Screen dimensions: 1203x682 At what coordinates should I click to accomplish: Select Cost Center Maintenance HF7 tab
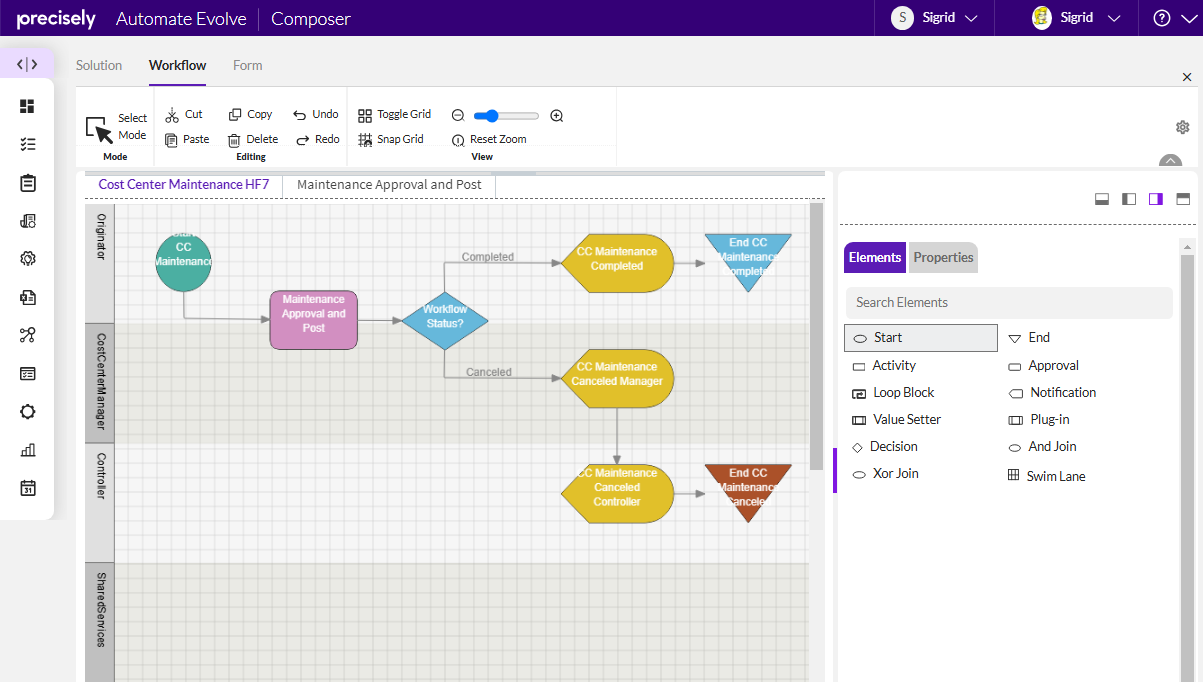pyautogui.click(x=183, y=185)
